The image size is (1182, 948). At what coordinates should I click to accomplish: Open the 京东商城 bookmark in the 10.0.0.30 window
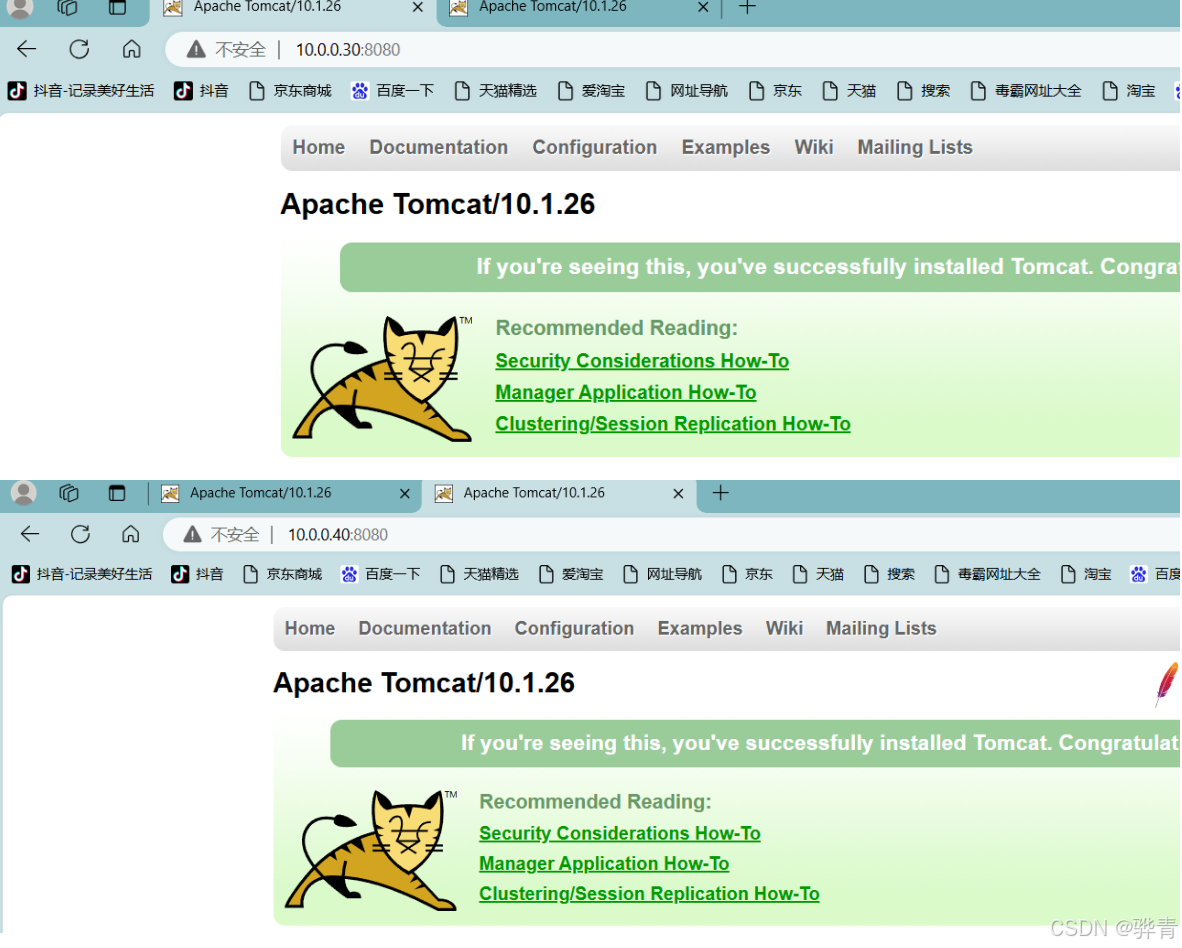point(290,91)
